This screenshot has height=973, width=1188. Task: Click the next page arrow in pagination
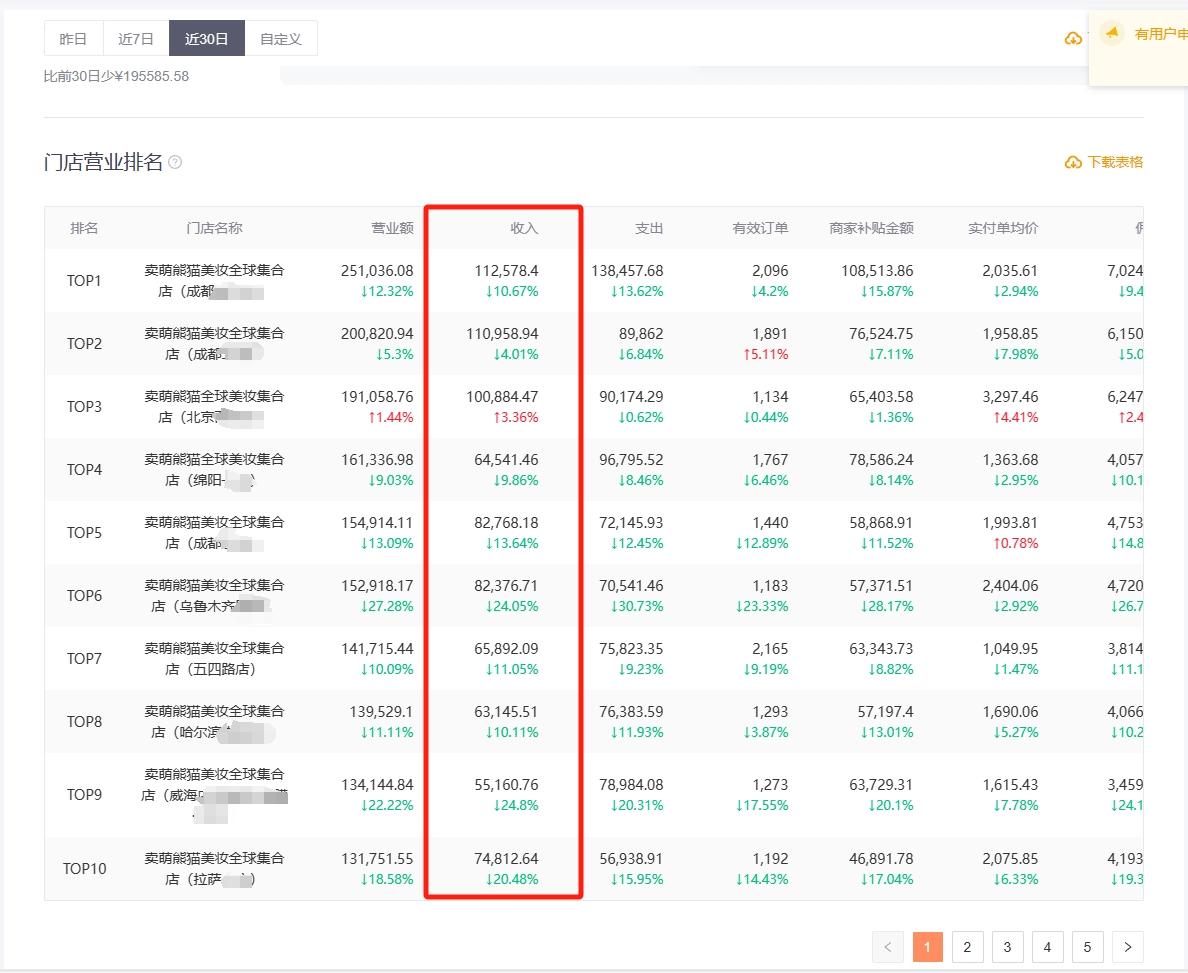(x=1127, y=947)
